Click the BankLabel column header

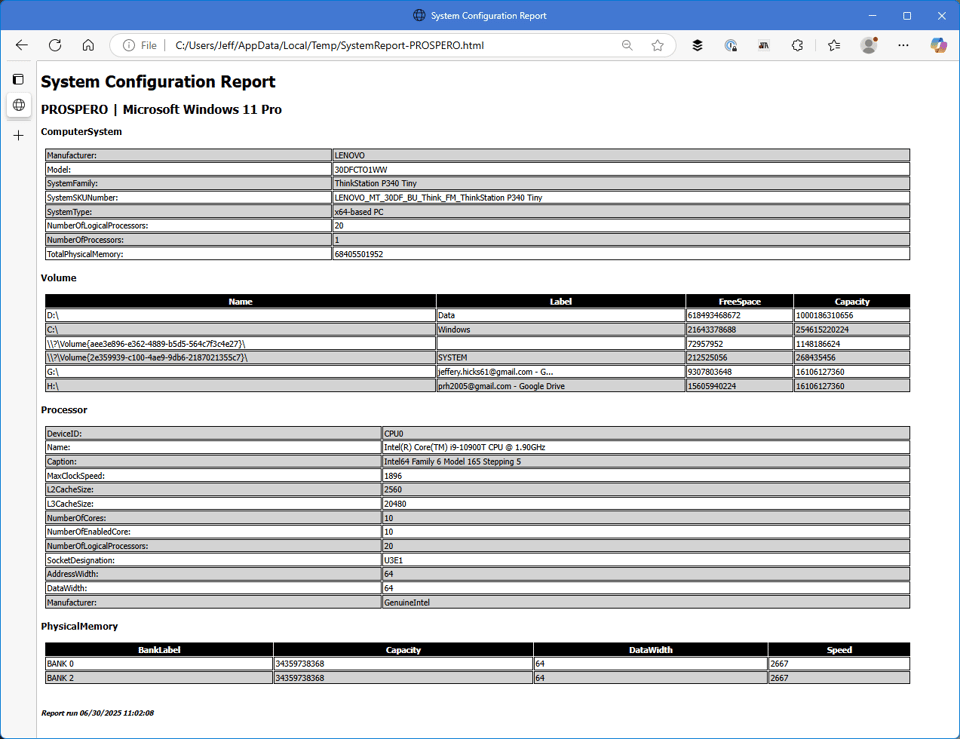tap(159, 650)
